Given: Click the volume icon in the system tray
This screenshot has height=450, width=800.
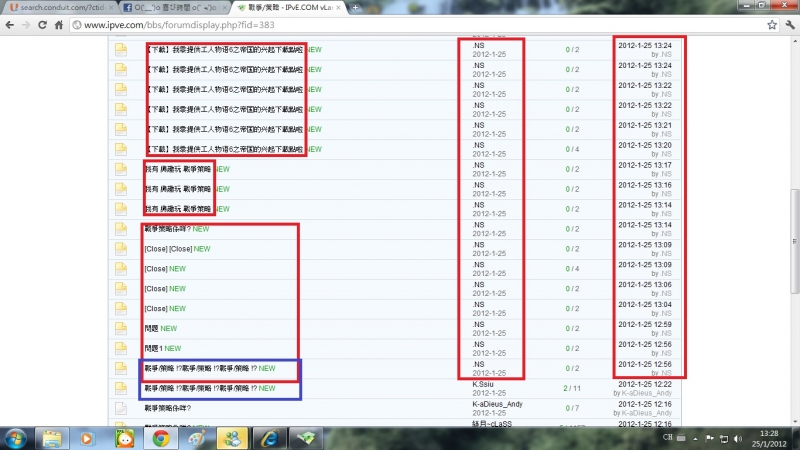Looking at the screenshot, I should [738, 439].
